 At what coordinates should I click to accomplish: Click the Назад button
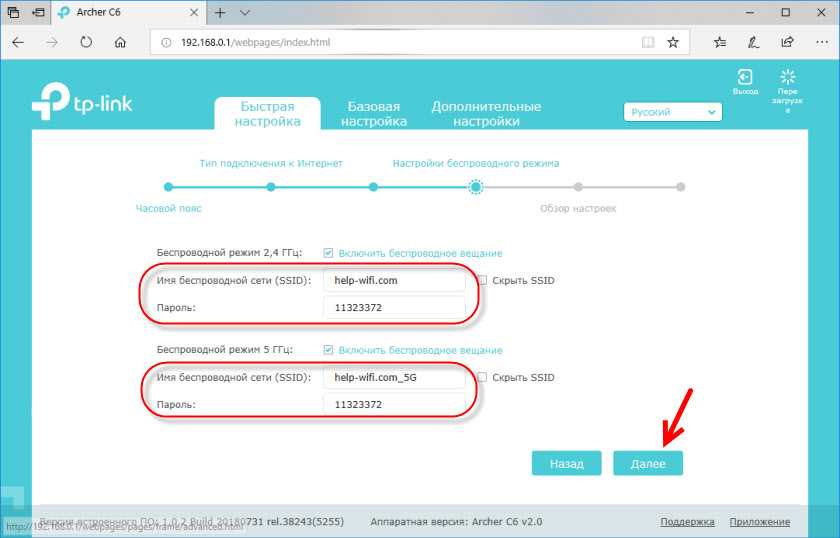click(x=566, y=464)
